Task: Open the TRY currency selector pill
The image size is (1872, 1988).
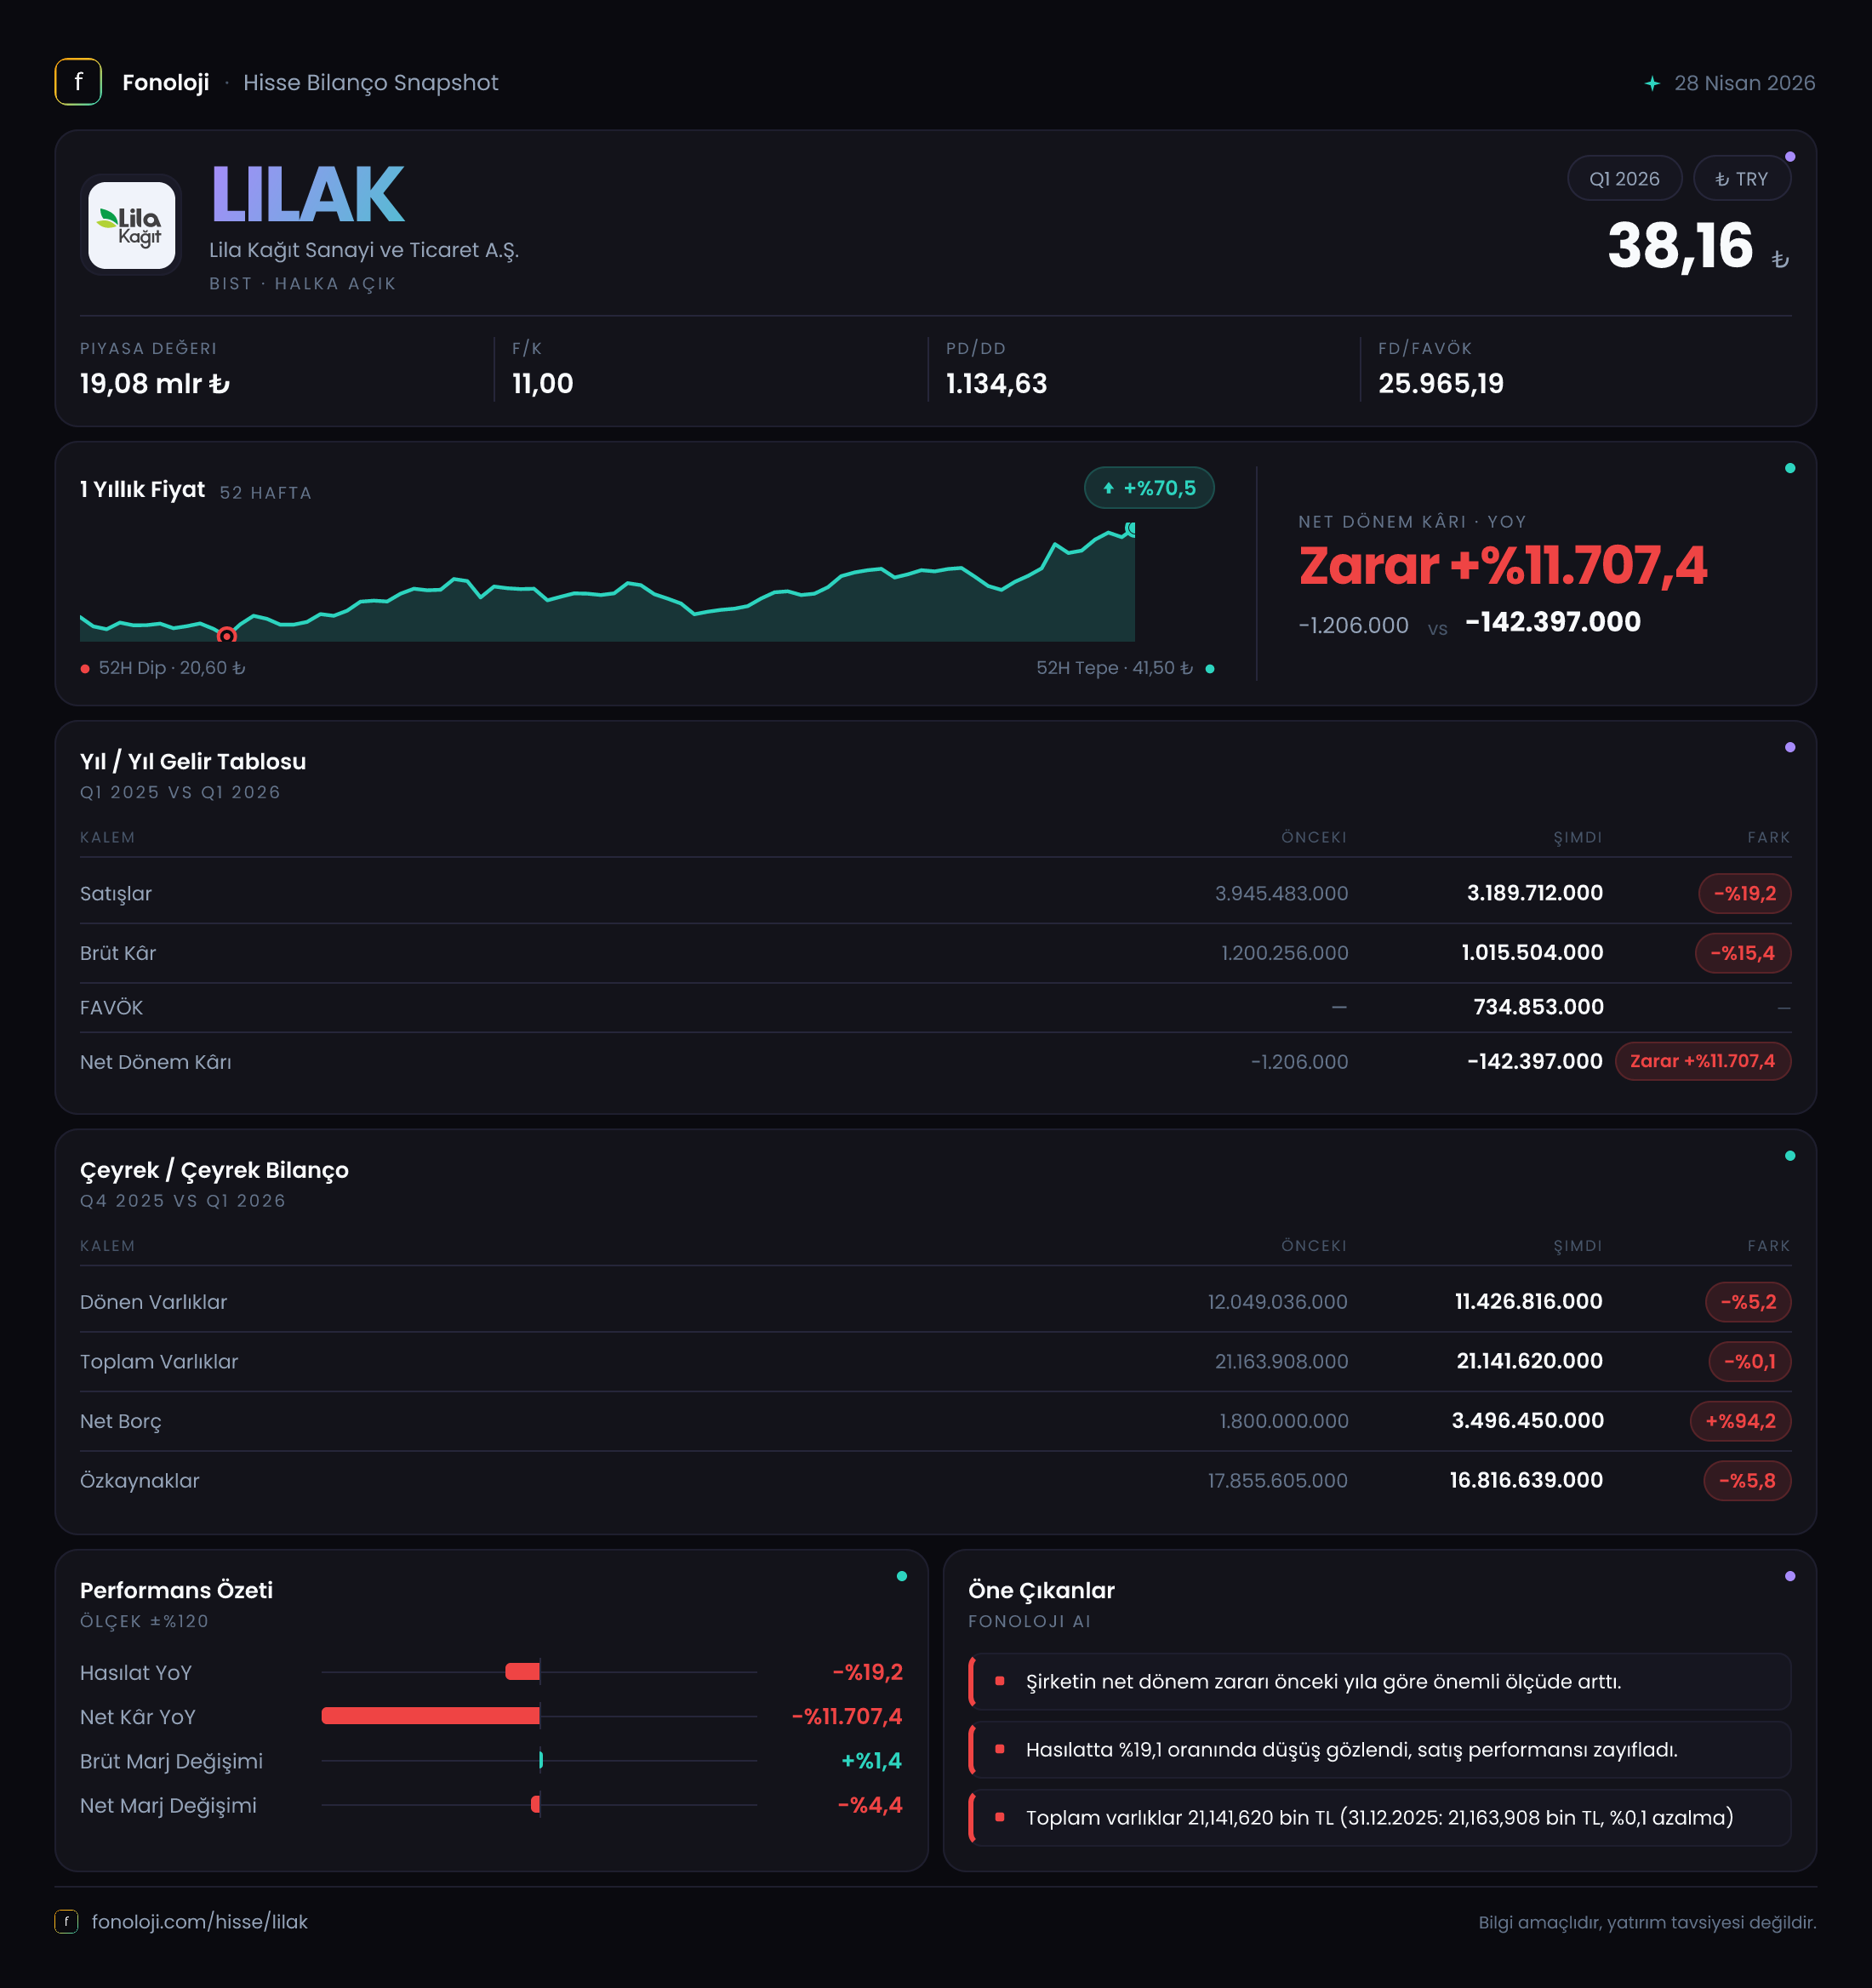Action: point(1741,179)
